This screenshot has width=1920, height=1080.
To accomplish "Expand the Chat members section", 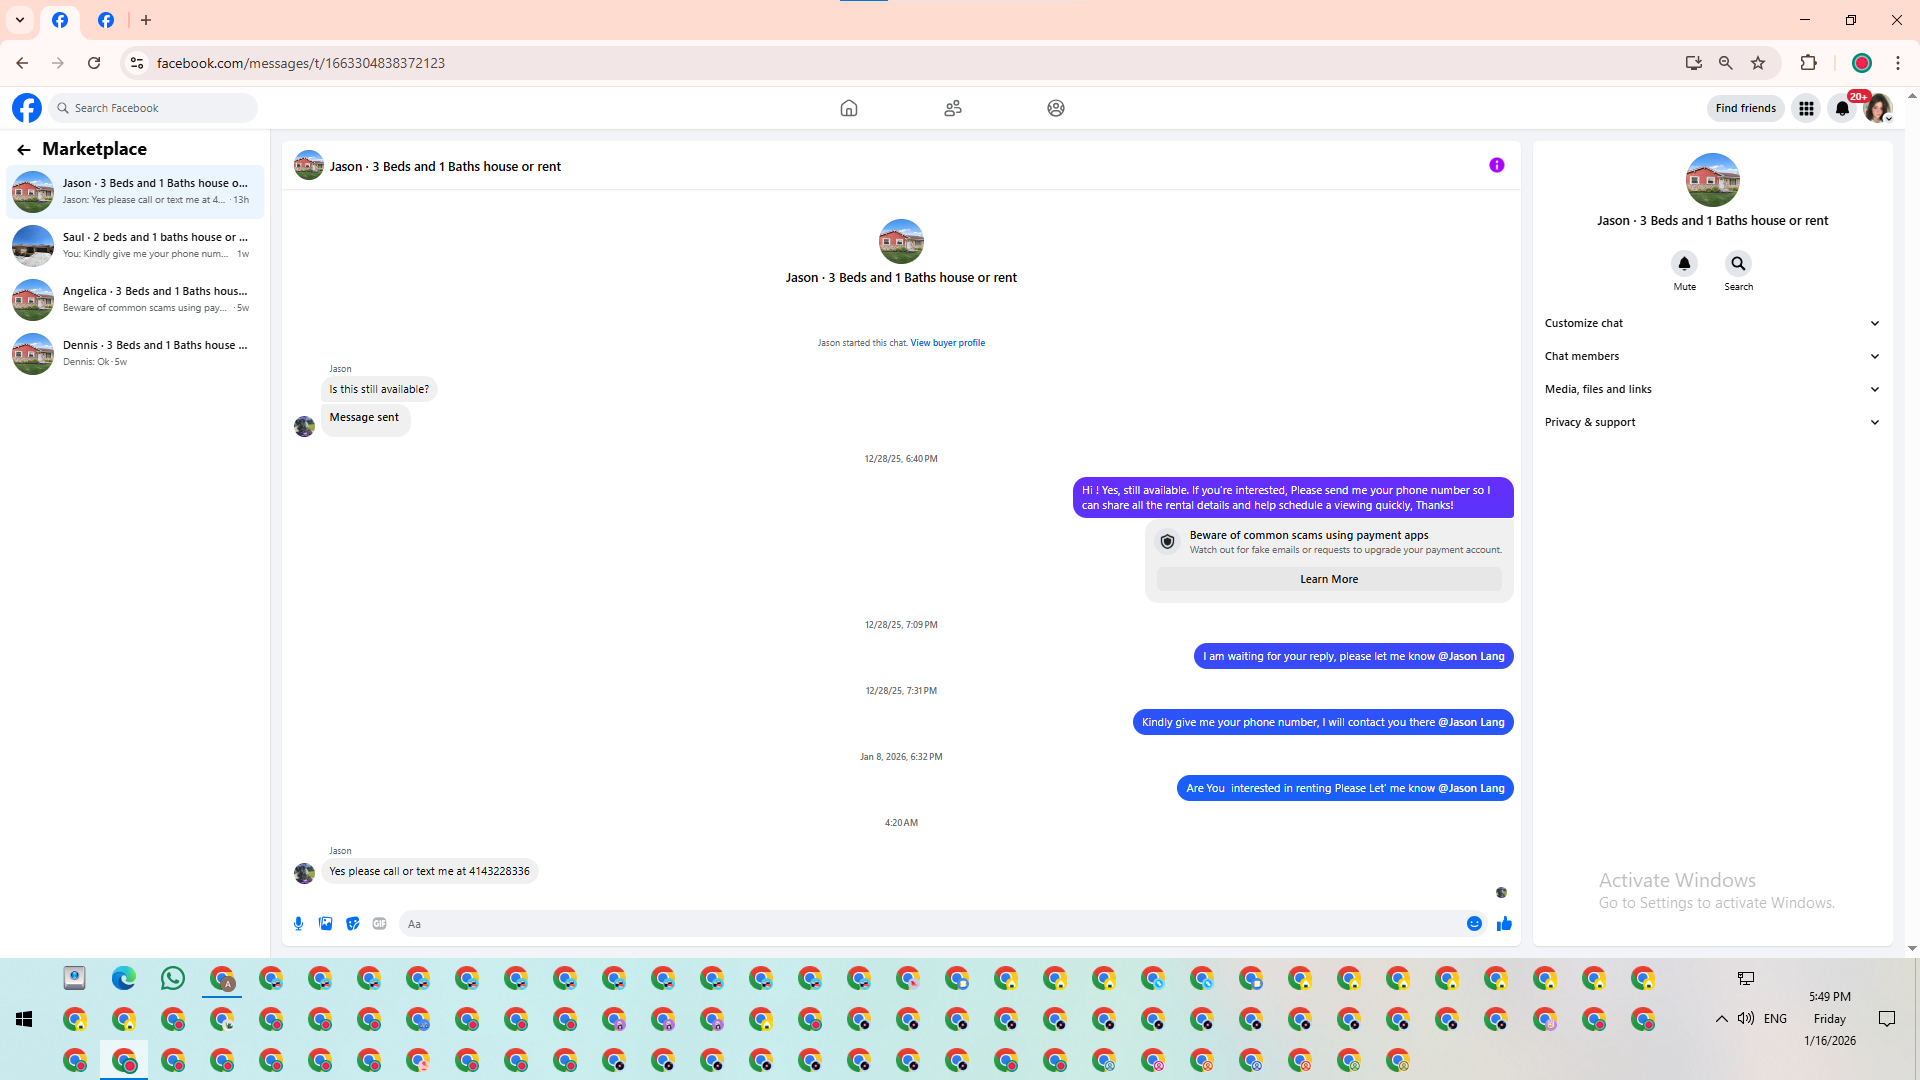I will click(1712, 356).
